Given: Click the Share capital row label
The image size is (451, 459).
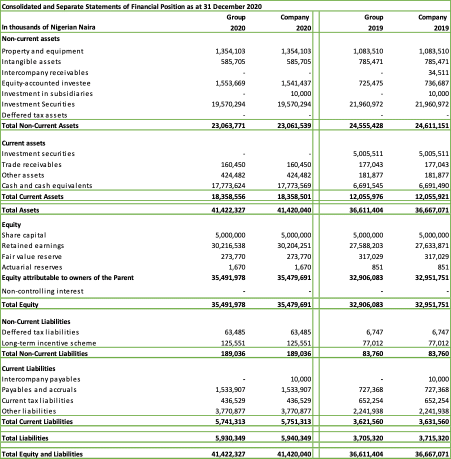Looking at the screenshot, I should pos(24,235).
